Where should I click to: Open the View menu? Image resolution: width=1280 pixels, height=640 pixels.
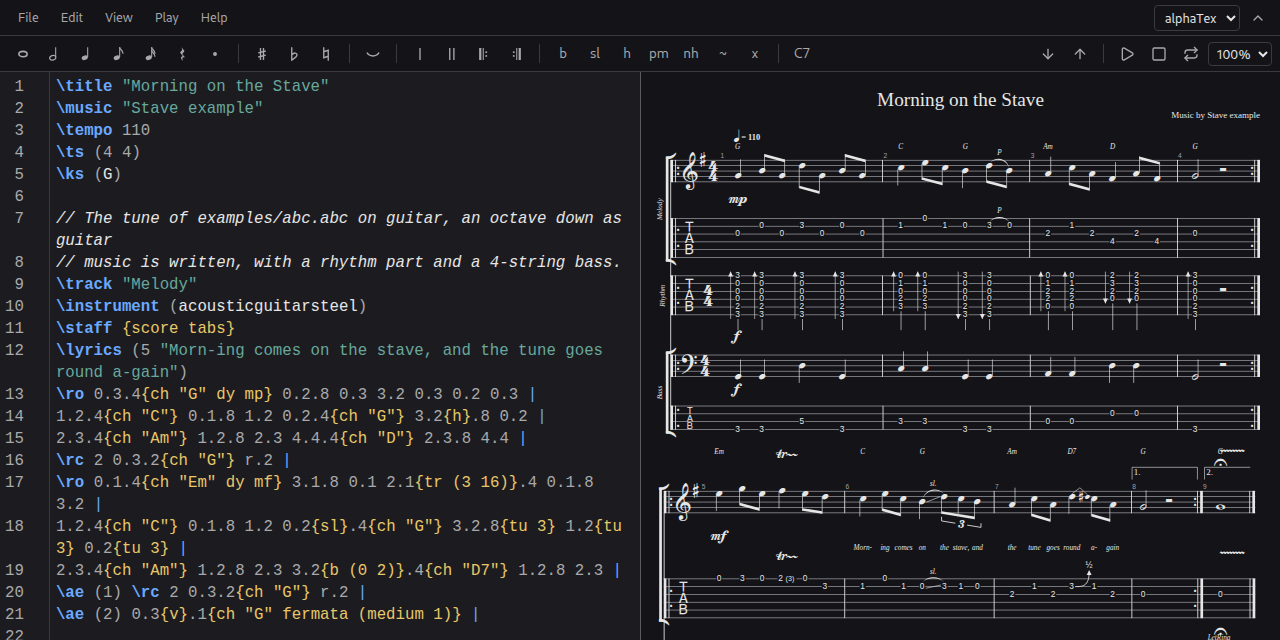(x=119, y=18)
